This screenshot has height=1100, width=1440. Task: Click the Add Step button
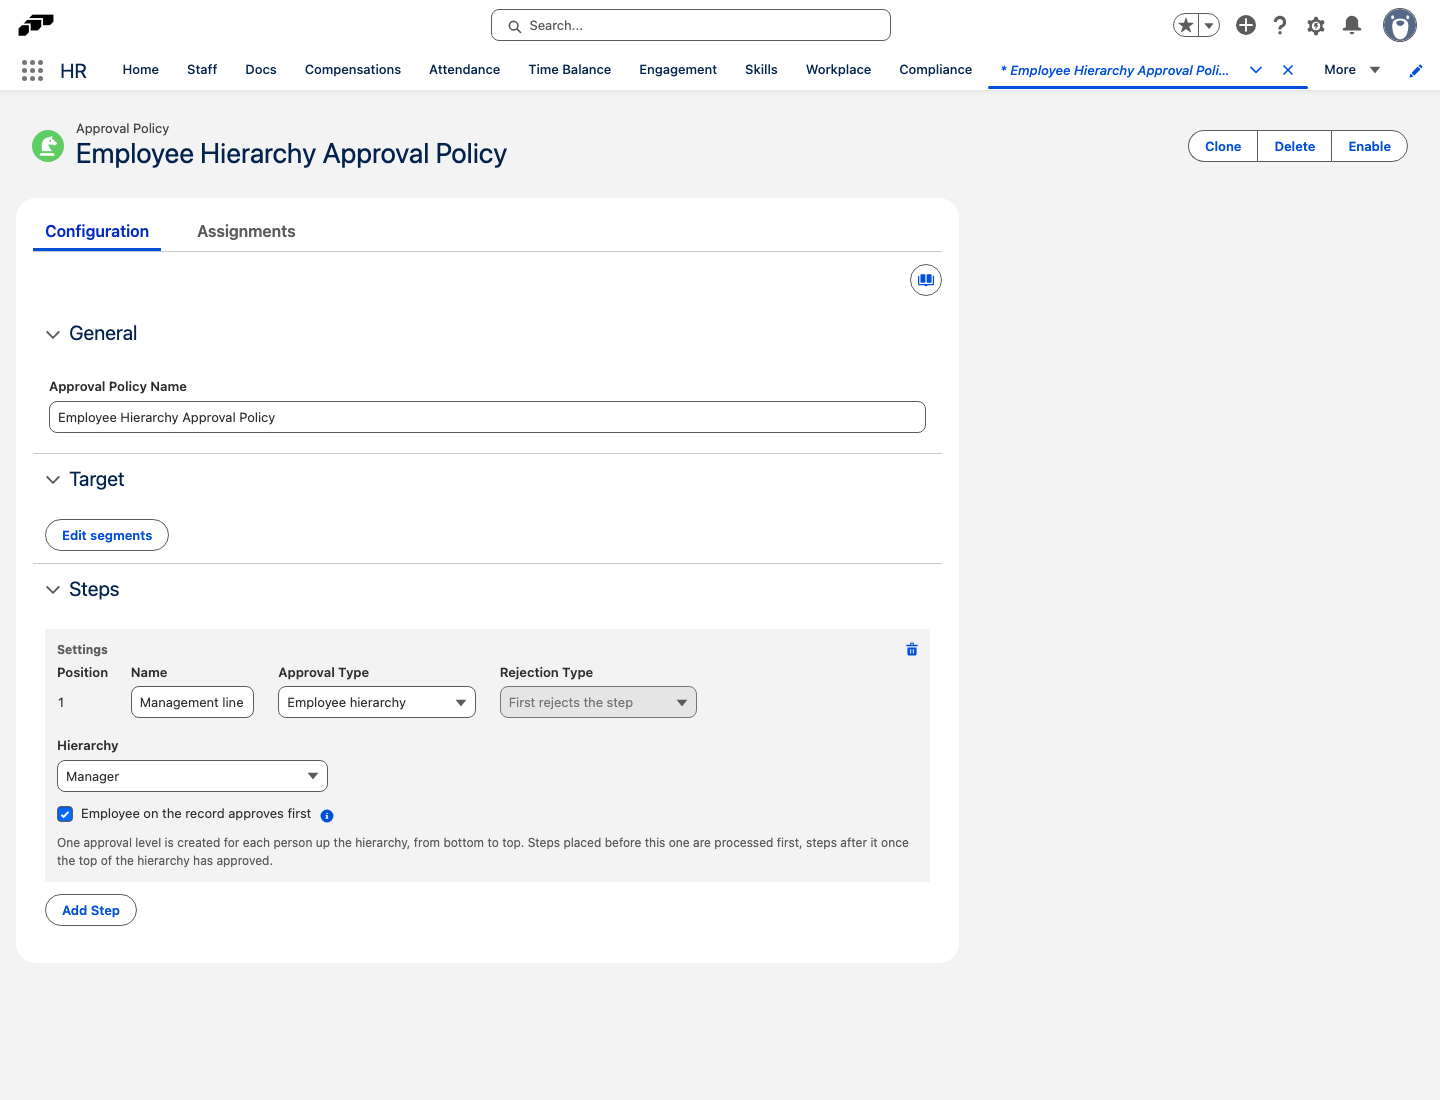click(91, 910)
